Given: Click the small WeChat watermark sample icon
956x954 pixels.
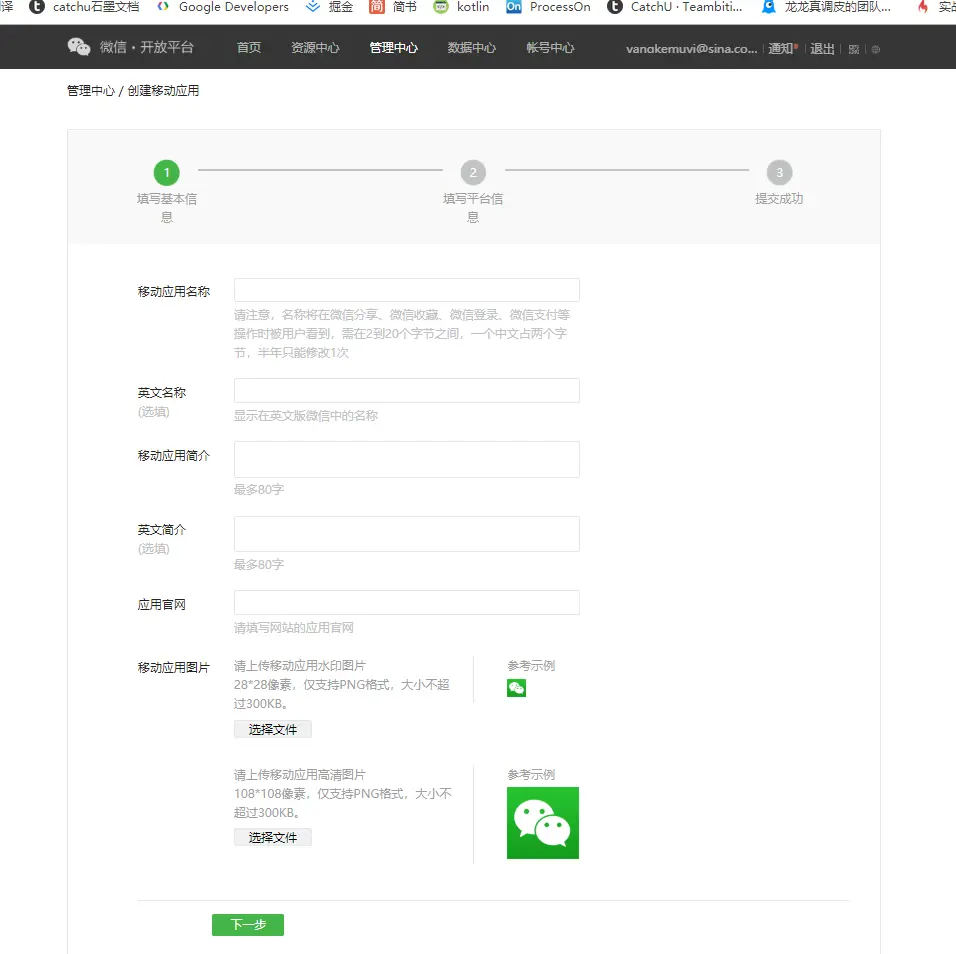Looking at the screenshot, I should (515, 688).
